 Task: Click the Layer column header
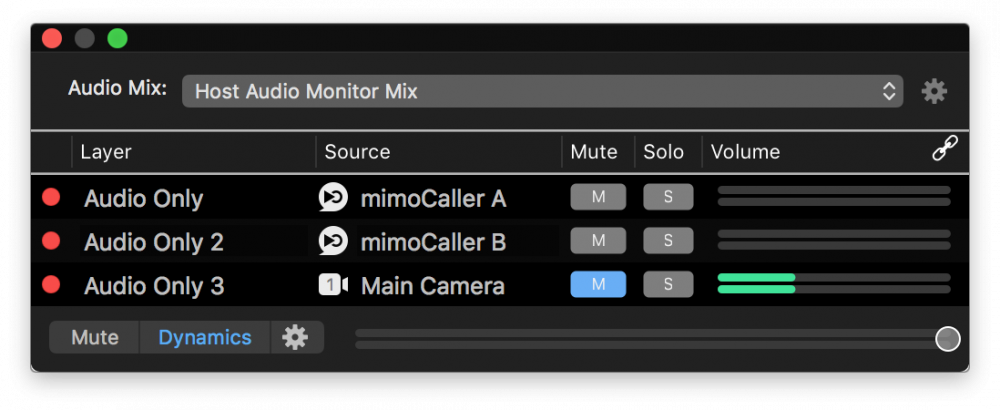(x=106, y=152)
